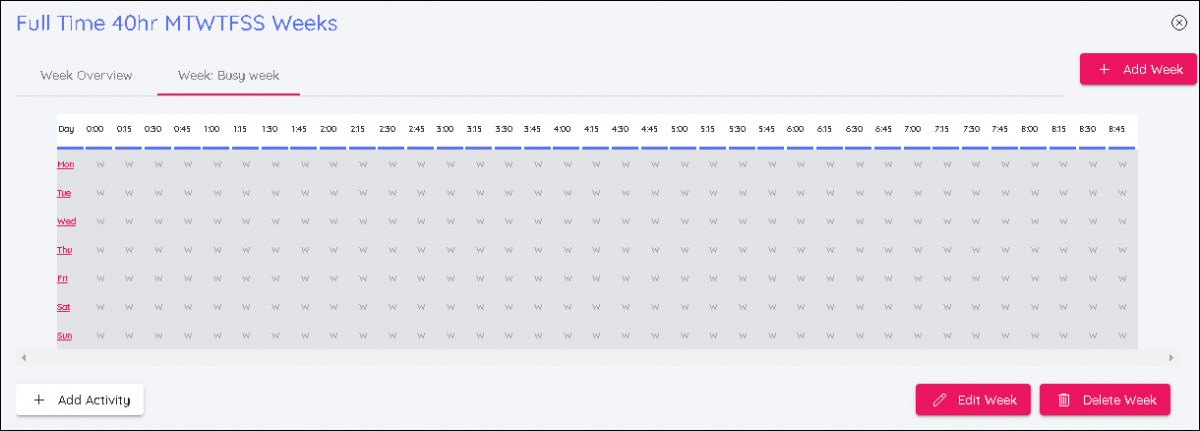Open the Wed day link
Screen dimensions: 1200x431
66,221
